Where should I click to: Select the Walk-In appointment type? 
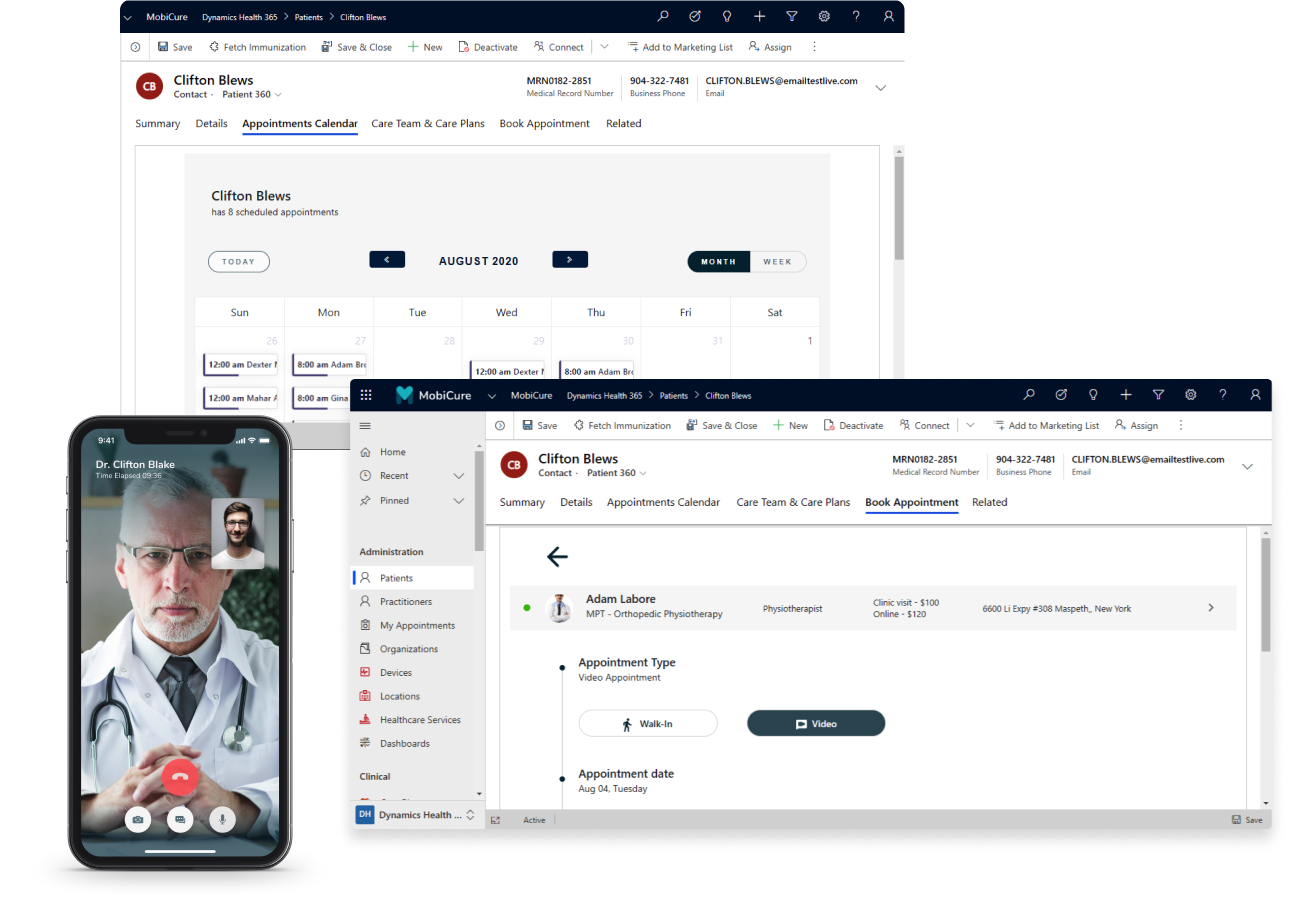[x=648, y=723]
